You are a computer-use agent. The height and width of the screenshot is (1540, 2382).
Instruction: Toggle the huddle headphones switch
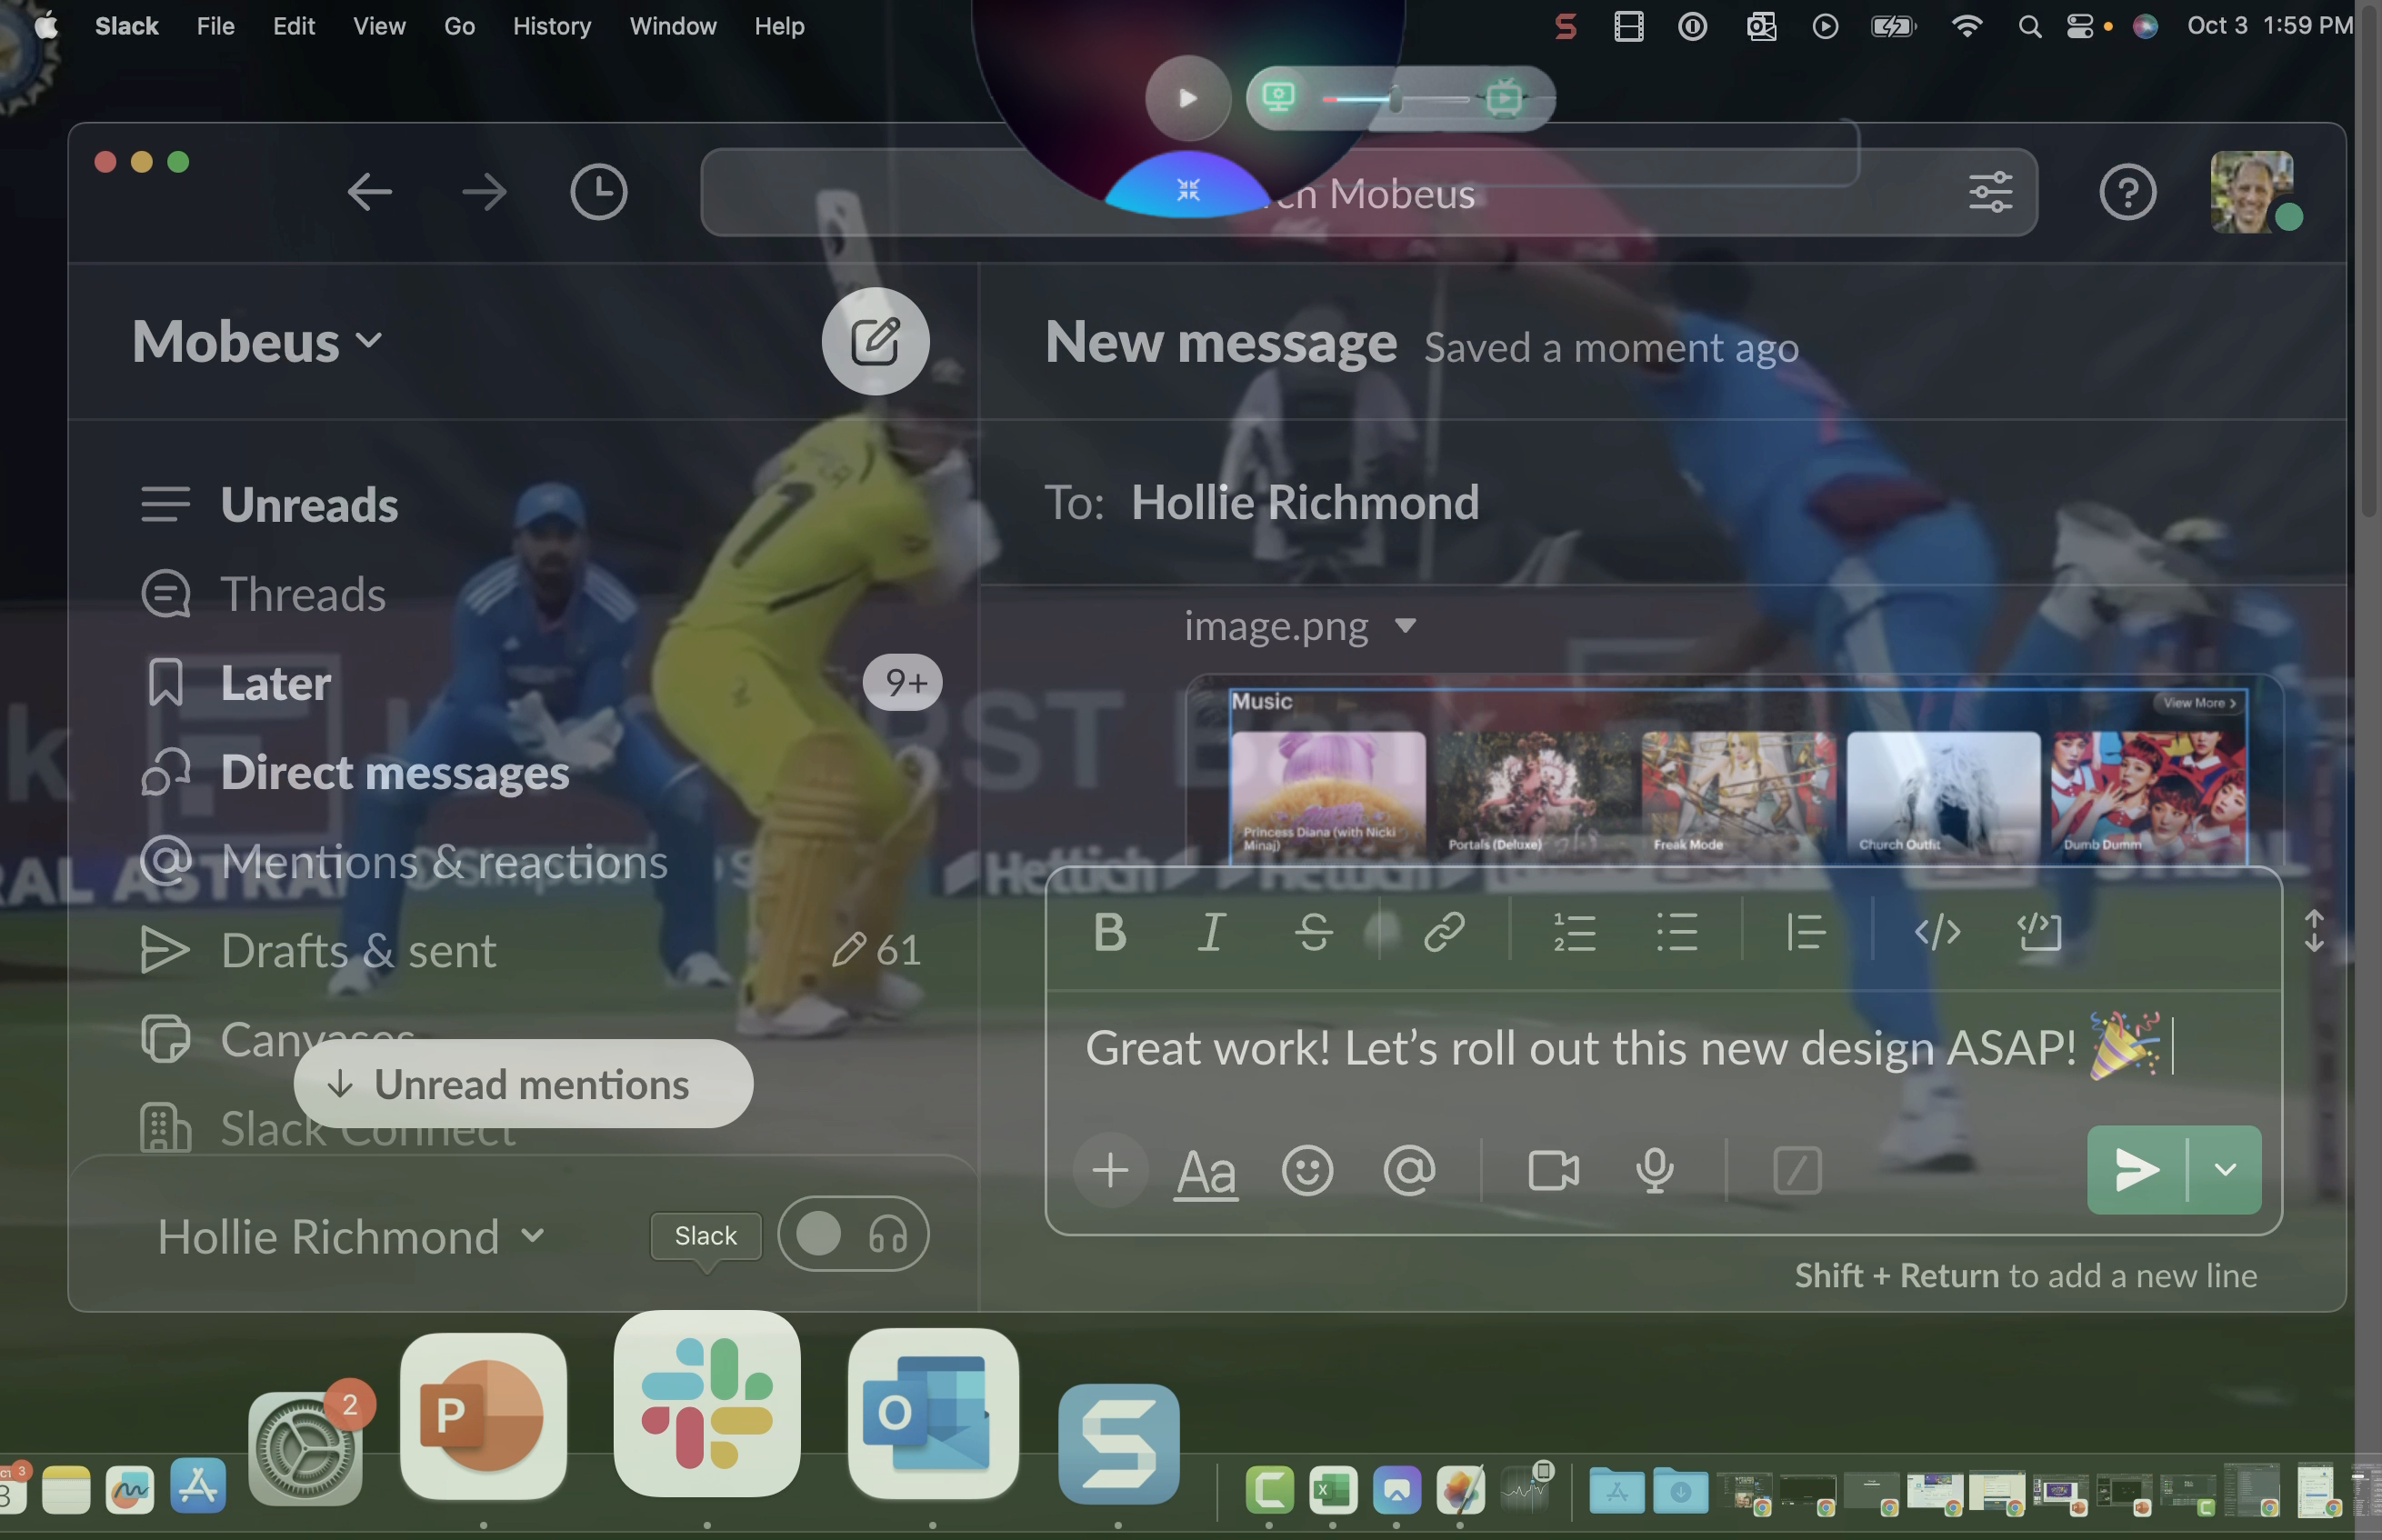tap(853, 1234)
